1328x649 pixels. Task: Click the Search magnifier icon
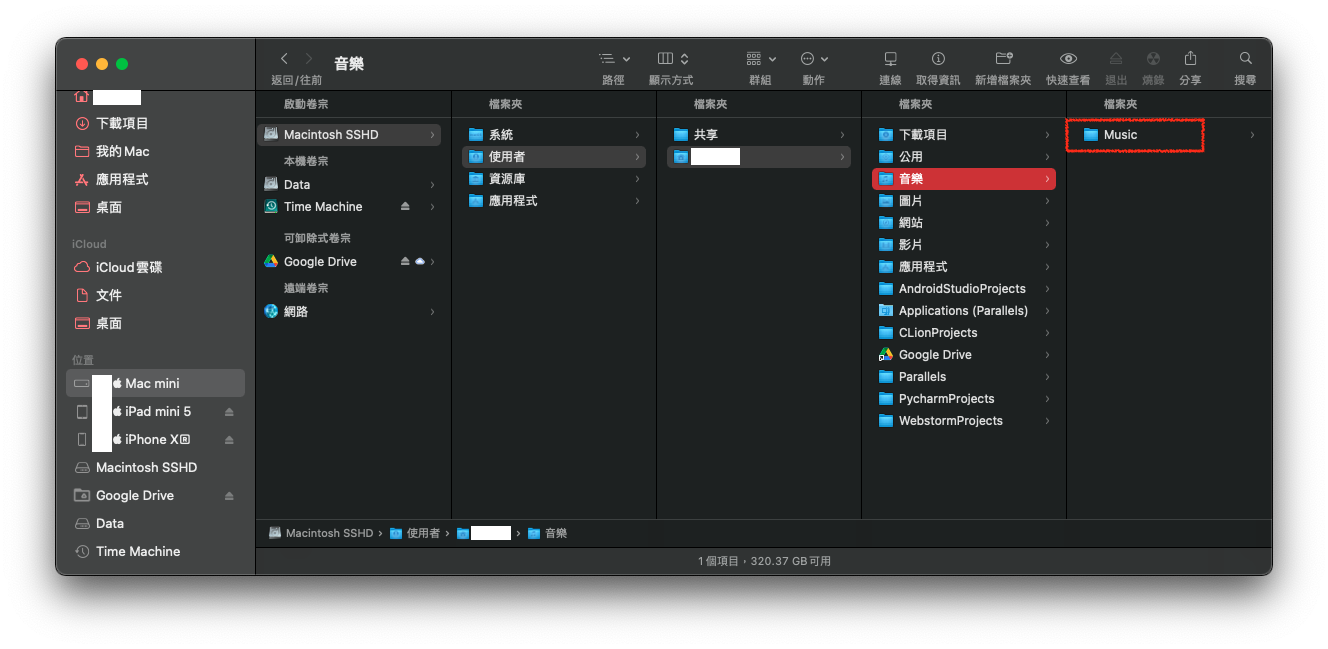pyautogui.click(x=1245, y=59)
